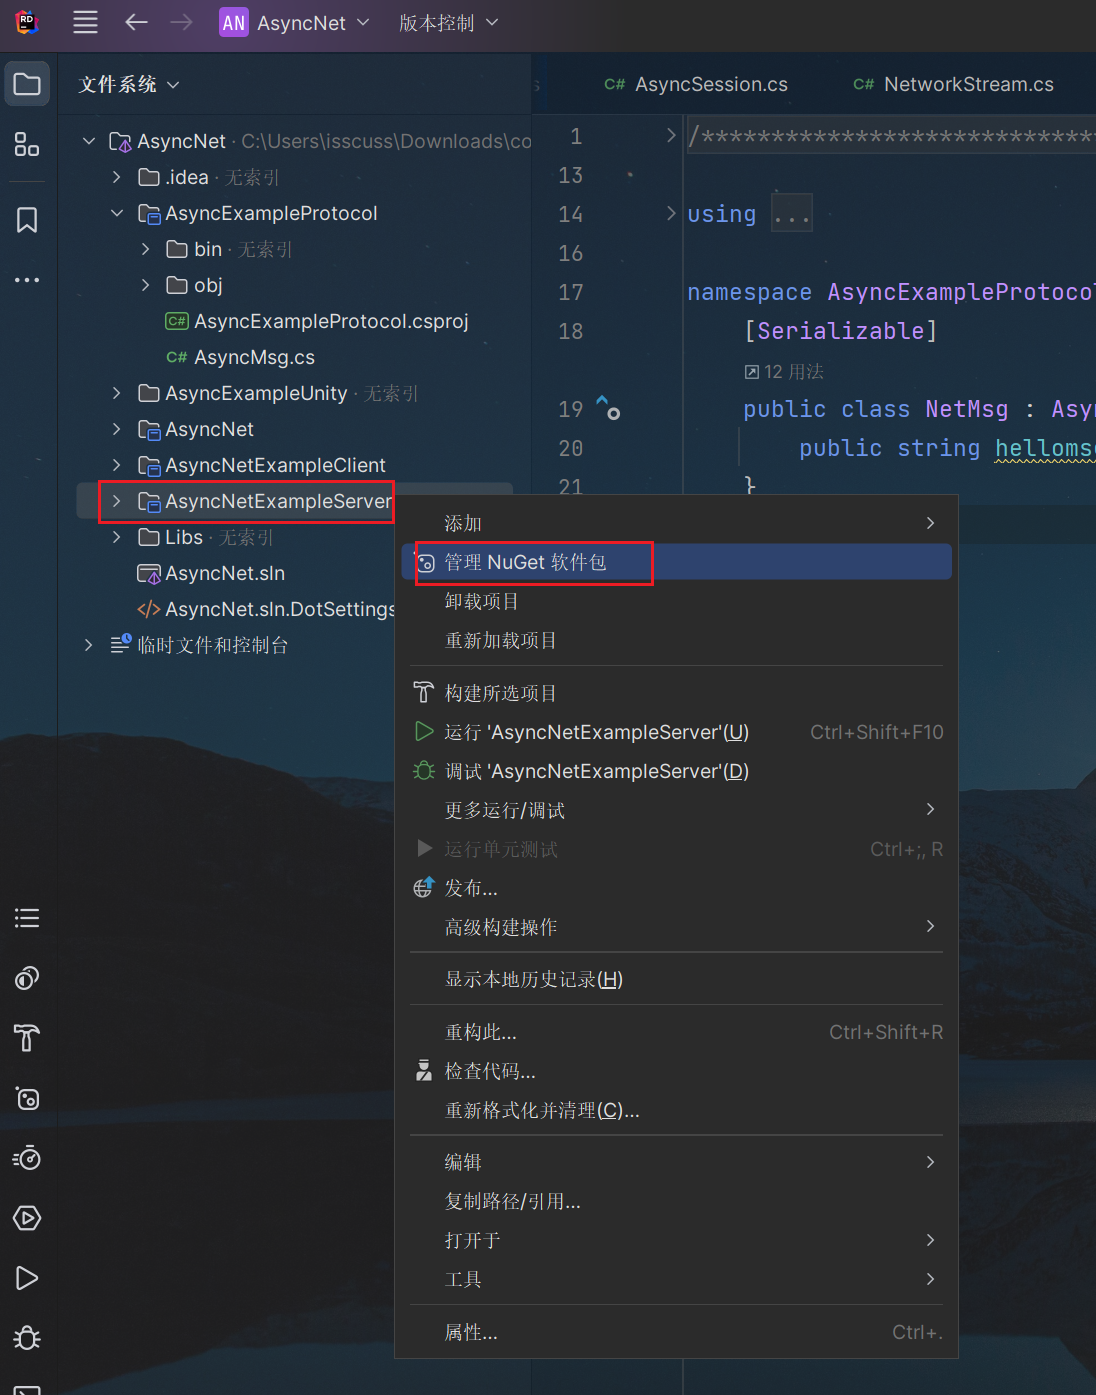Viewport: 1096px width, 1395px height.
Task: Open the AsyncNet project dropdown
Action: tap(295, 23)
